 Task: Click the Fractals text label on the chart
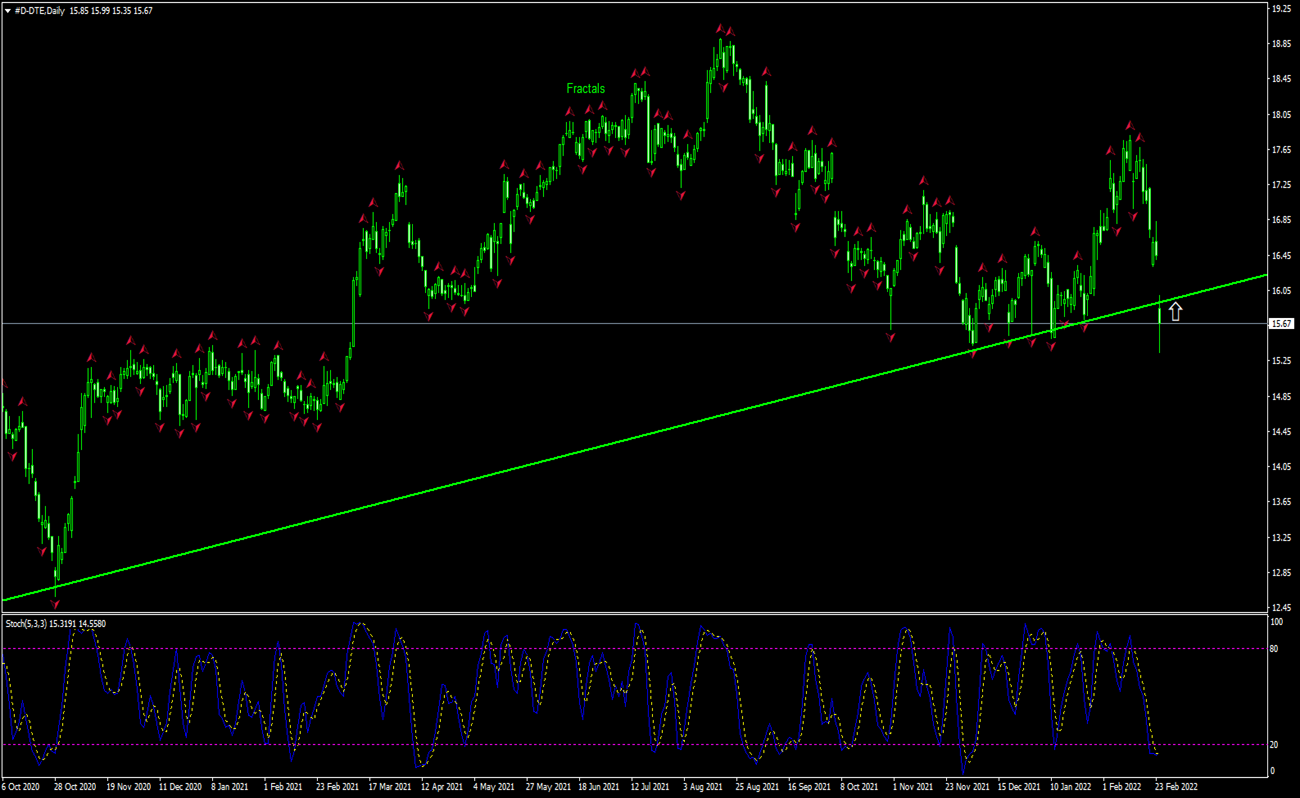click(x=585, y=88)
